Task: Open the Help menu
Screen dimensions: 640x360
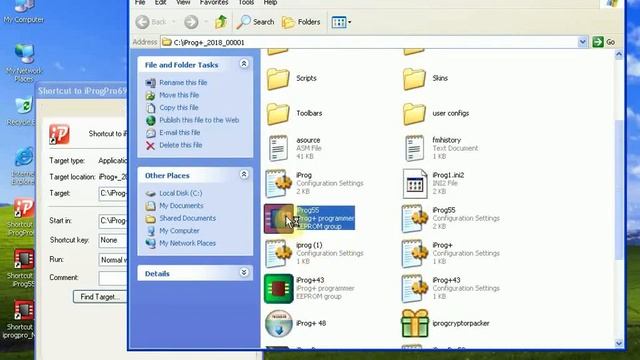Action: pyautogui.click(x=270, y=3)
